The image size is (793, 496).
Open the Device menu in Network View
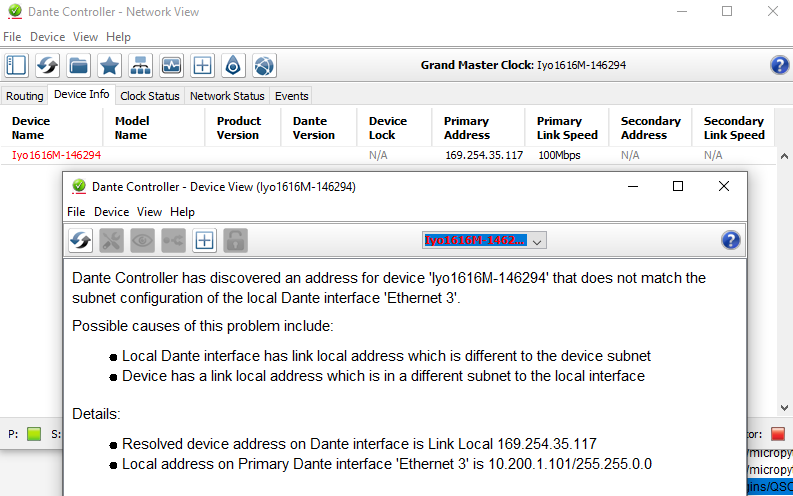point(48,37)
